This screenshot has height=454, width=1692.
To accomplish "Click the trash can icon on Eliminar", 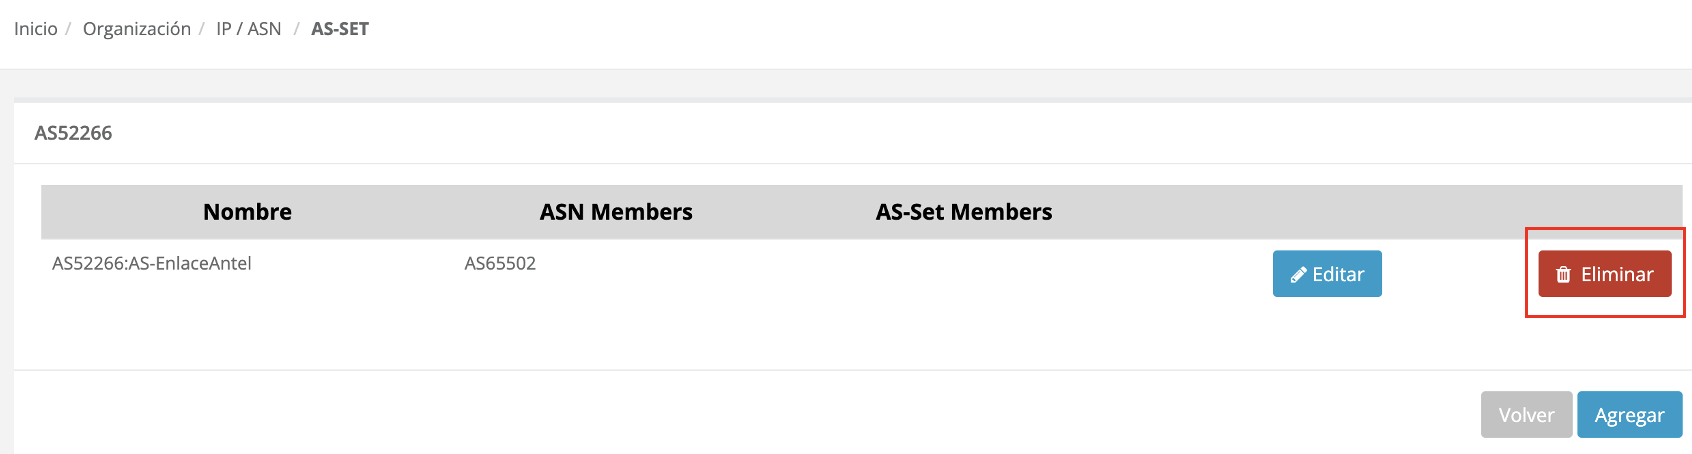I will pyautogui.click(x=1564, y=275).
